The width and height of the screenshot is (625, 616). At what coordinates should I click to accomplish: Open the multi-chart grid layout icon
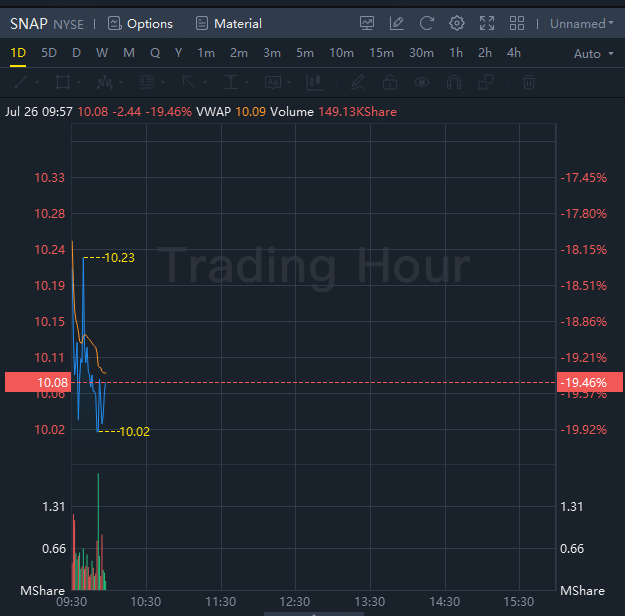click(x=517, y=23)
